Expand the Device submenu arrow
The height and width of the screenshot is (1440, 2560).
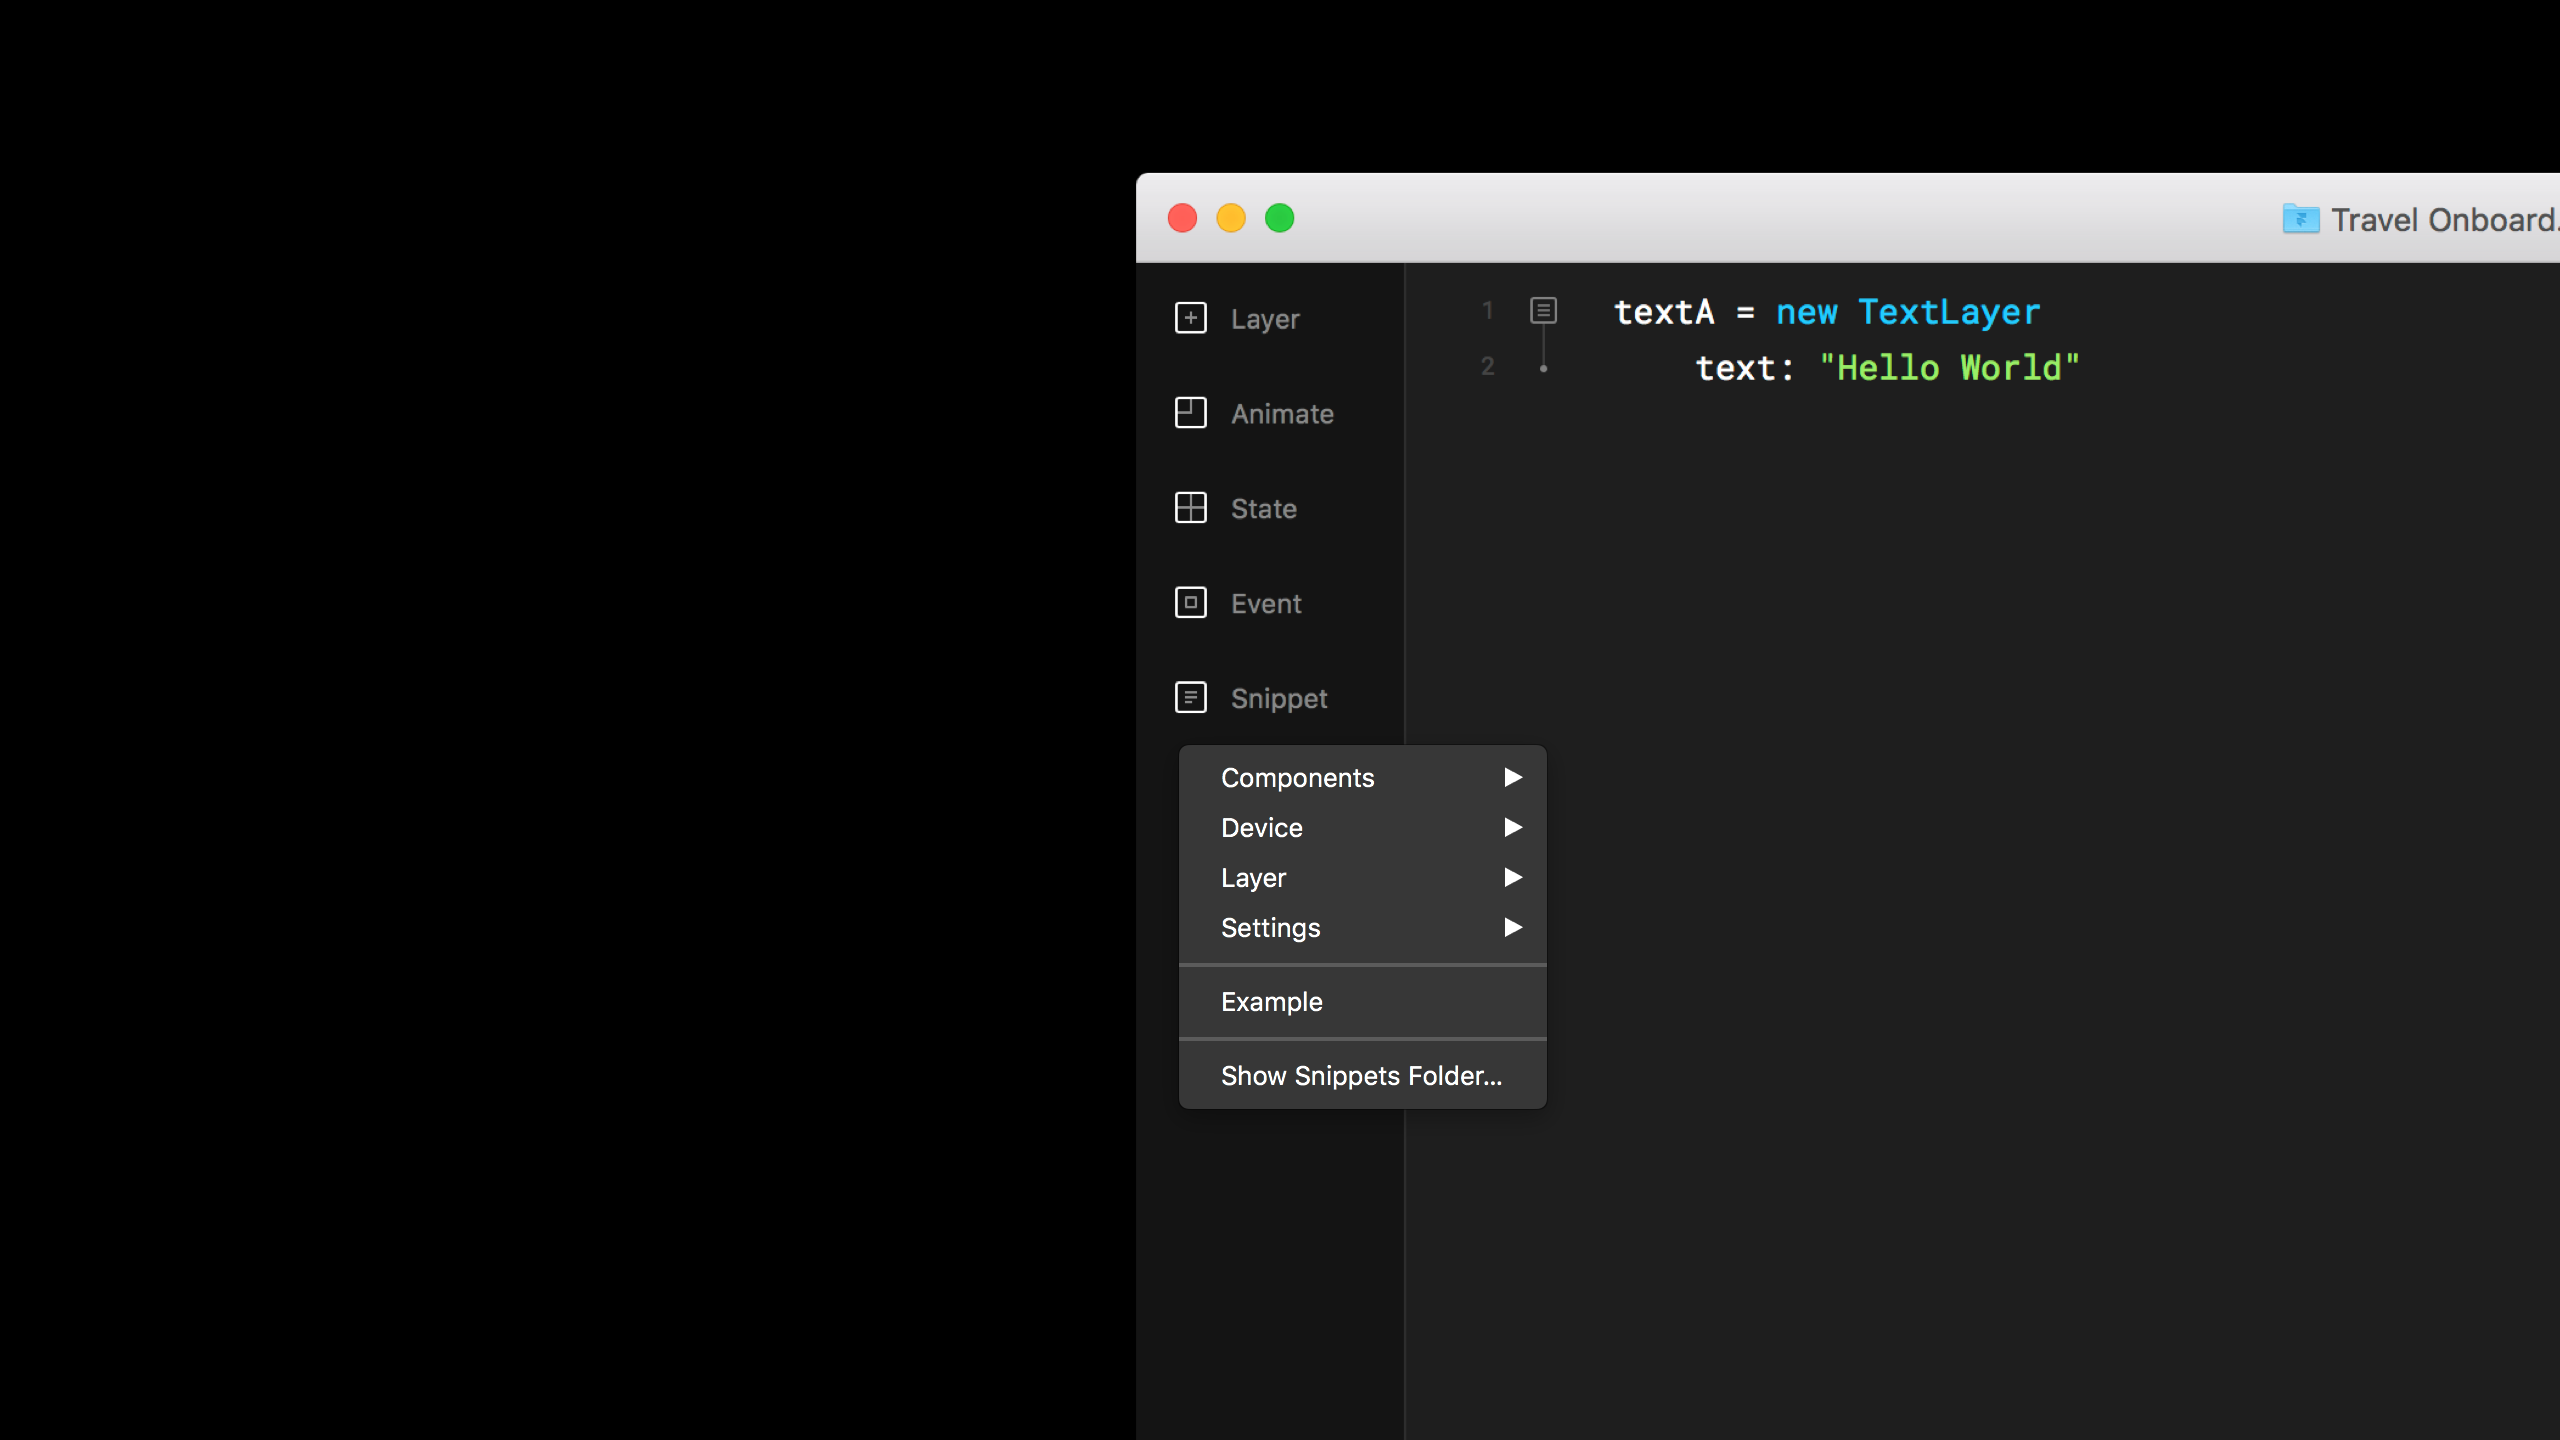[x=1512, y=827]
